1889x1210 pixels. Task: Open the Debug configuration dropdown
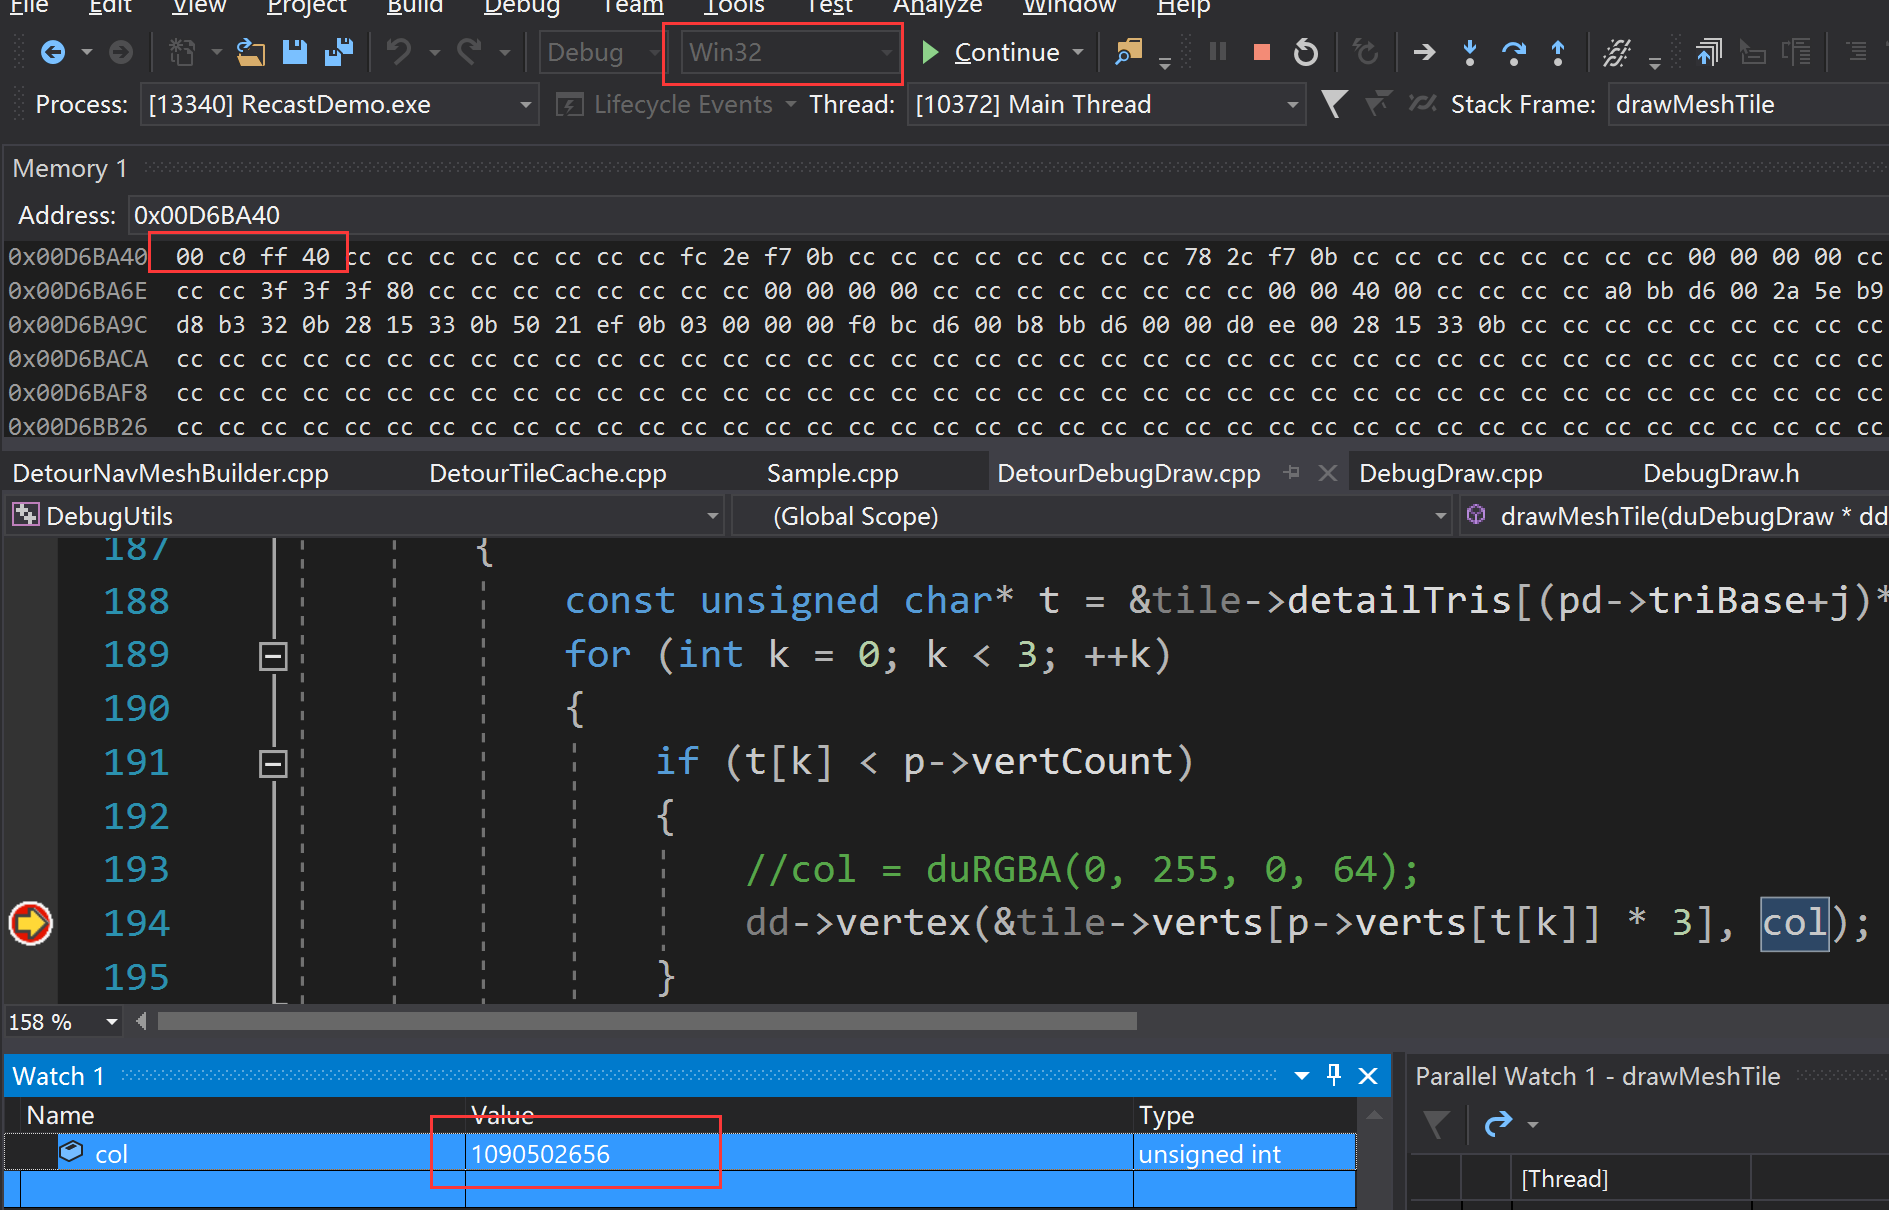(x=602, y=52)
